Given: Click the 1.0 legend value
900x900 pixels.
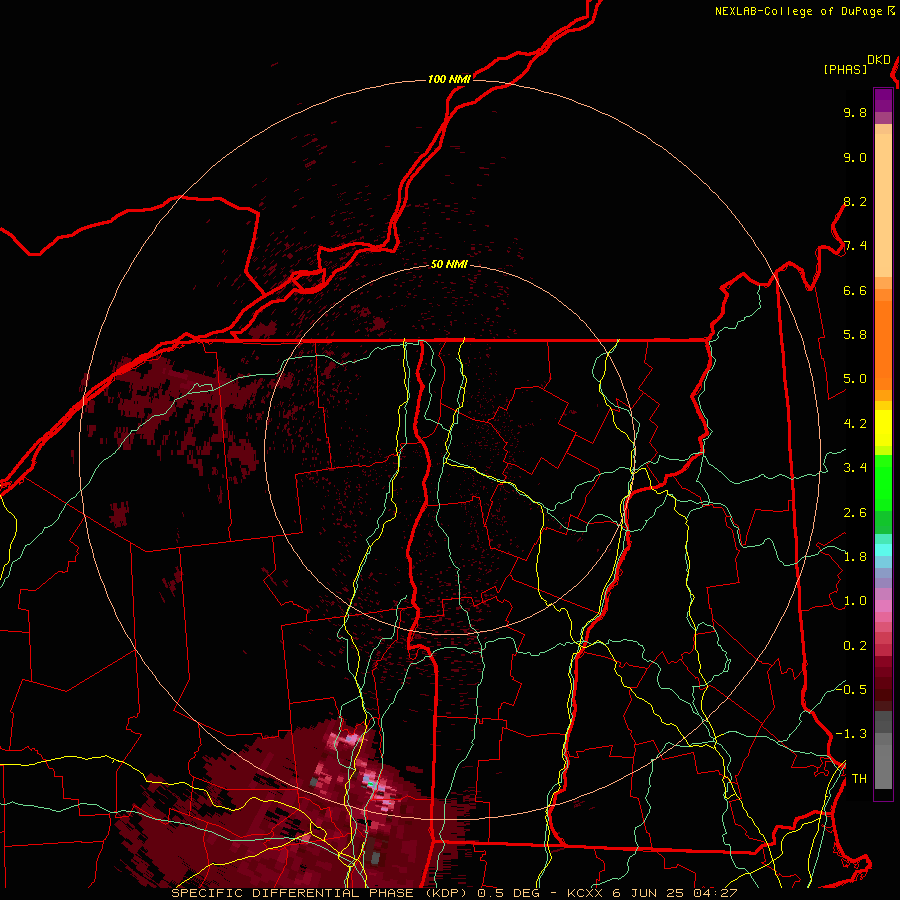Looking at the screenshot, I should (x=855, y=601).
